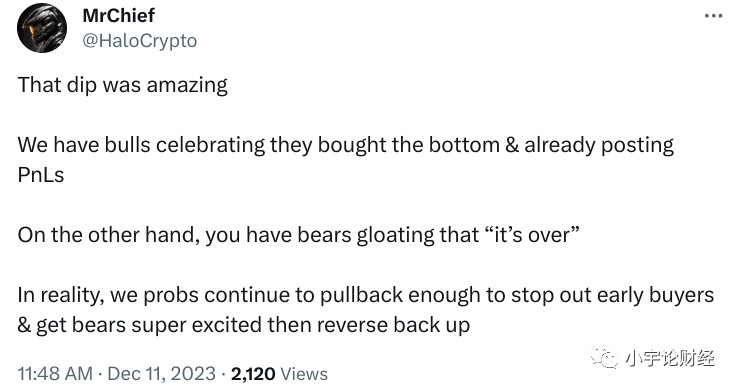Viewport: 738px width, 390px height.
Task: Click the Dec 11, 2023 date
Action: 161,374
